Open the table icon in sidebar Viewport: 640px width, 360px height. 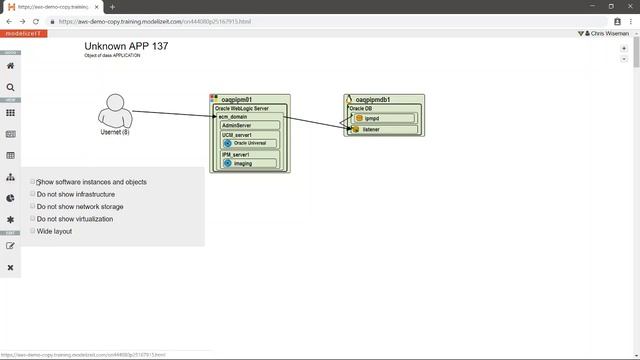point(10,156)
